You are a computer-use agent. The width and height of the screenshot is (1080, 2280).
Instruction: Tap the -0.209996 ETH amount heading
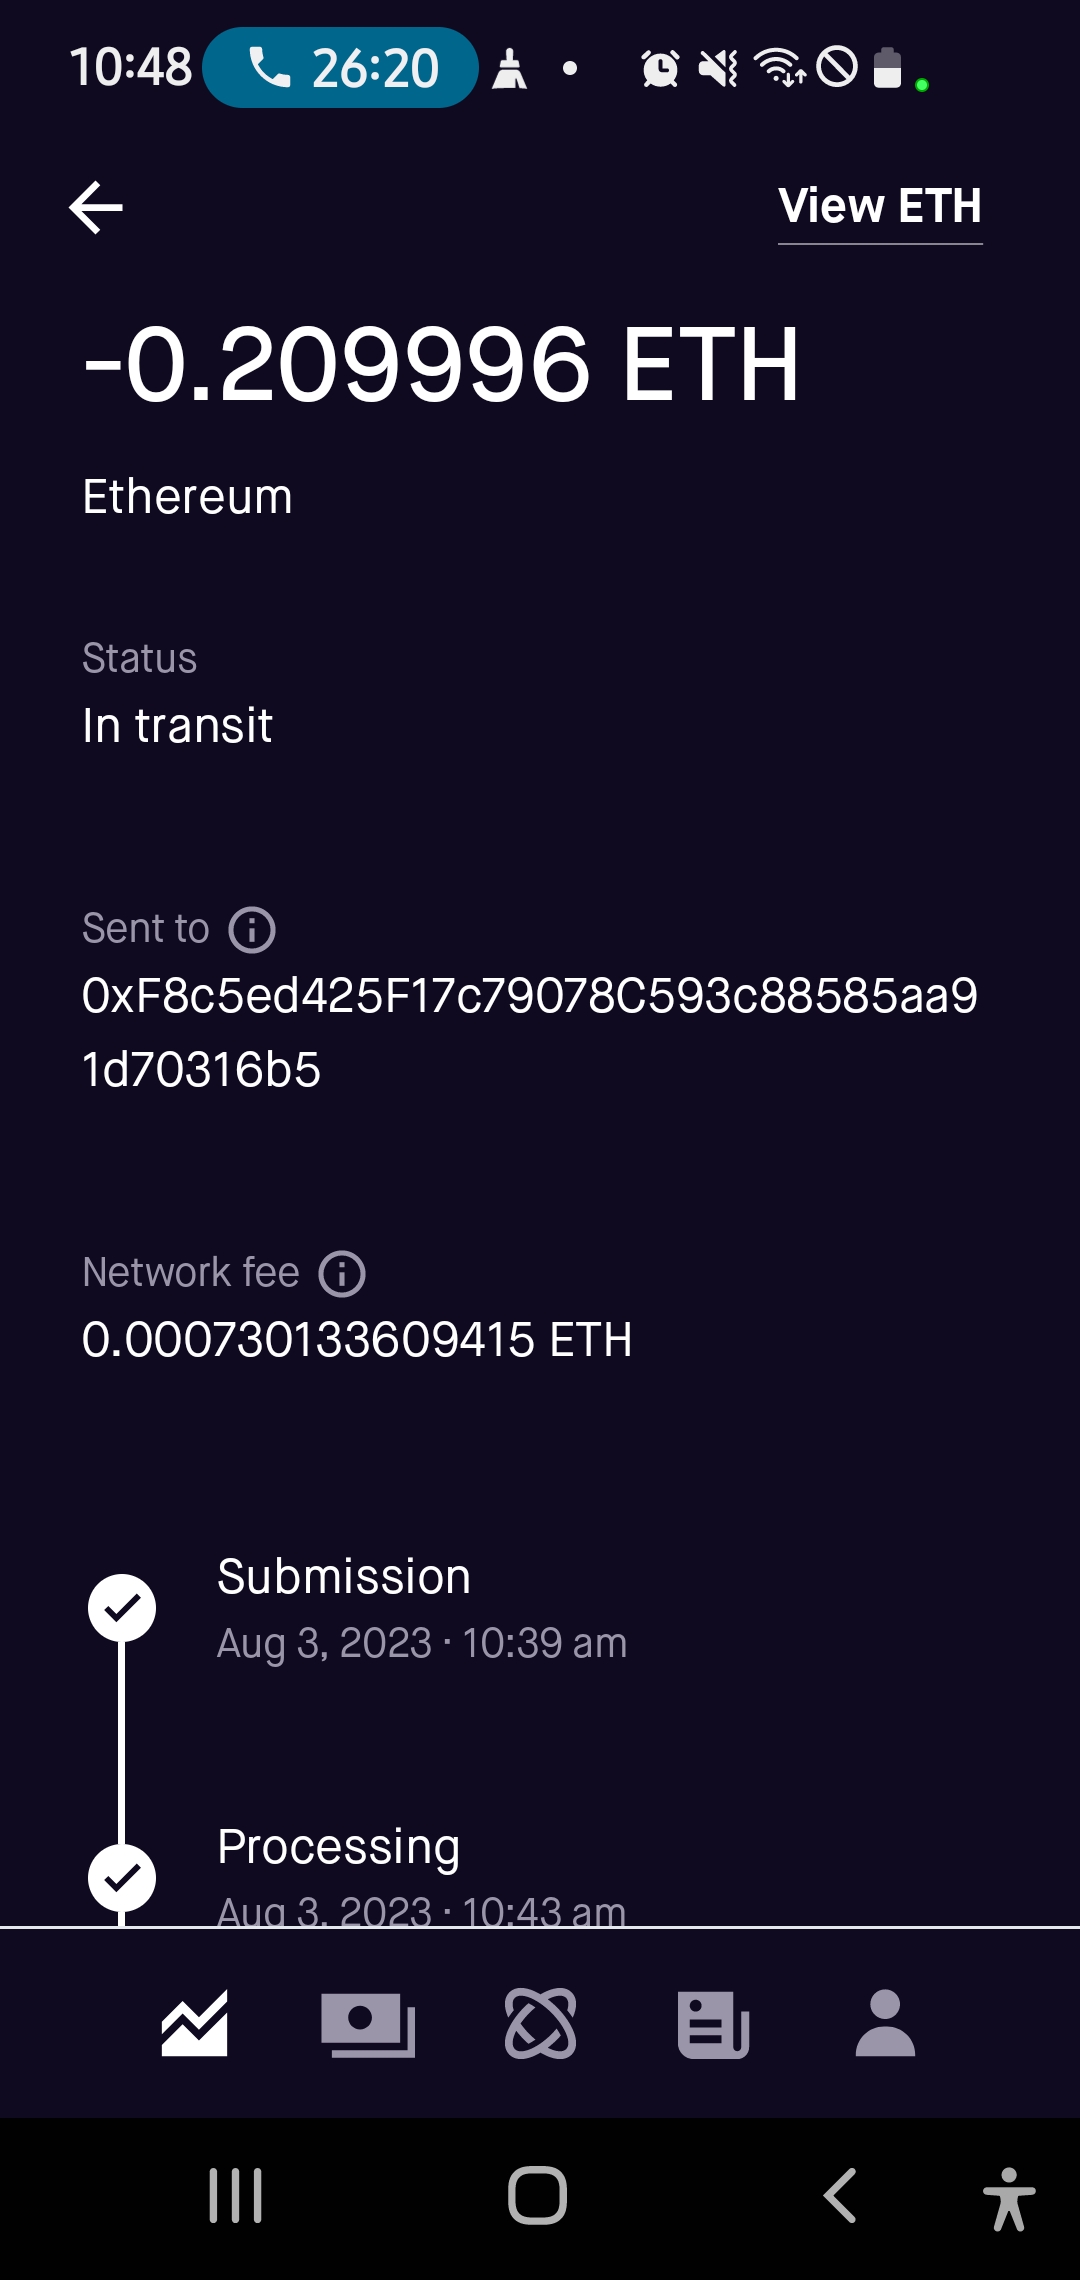coord(441,365)
